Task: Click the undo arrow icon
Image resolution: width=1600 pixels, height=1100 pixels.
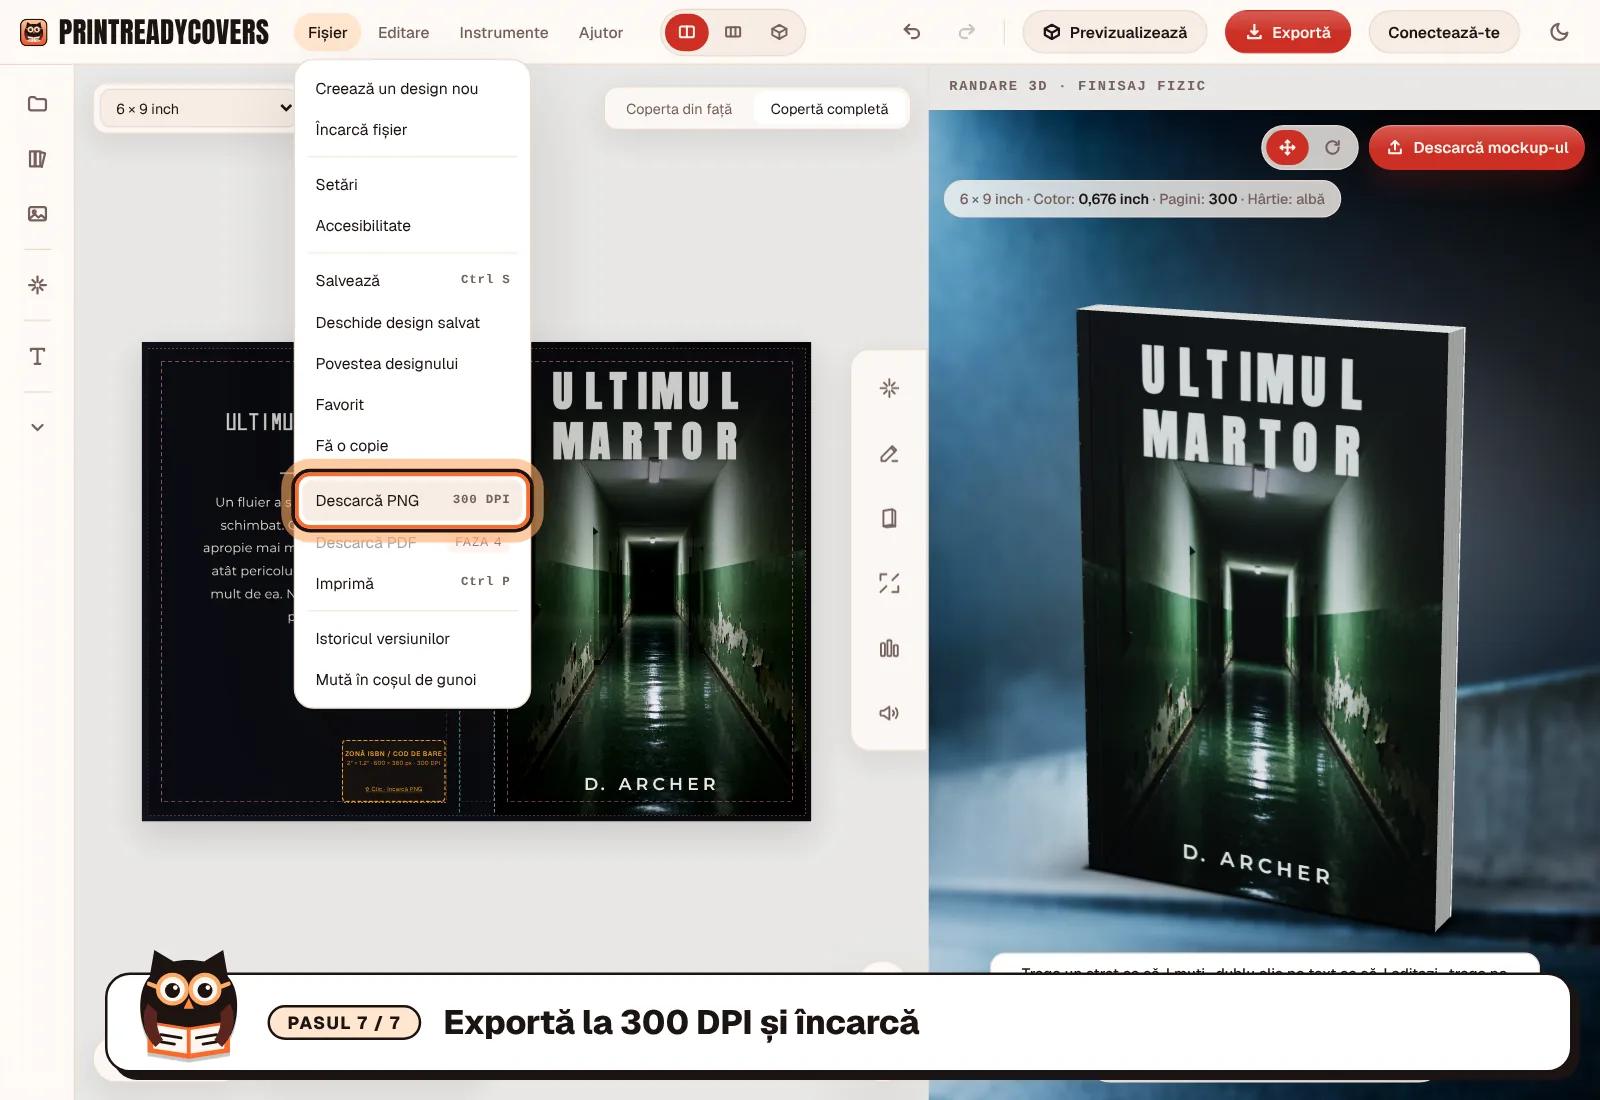Action: pos(912,32)
